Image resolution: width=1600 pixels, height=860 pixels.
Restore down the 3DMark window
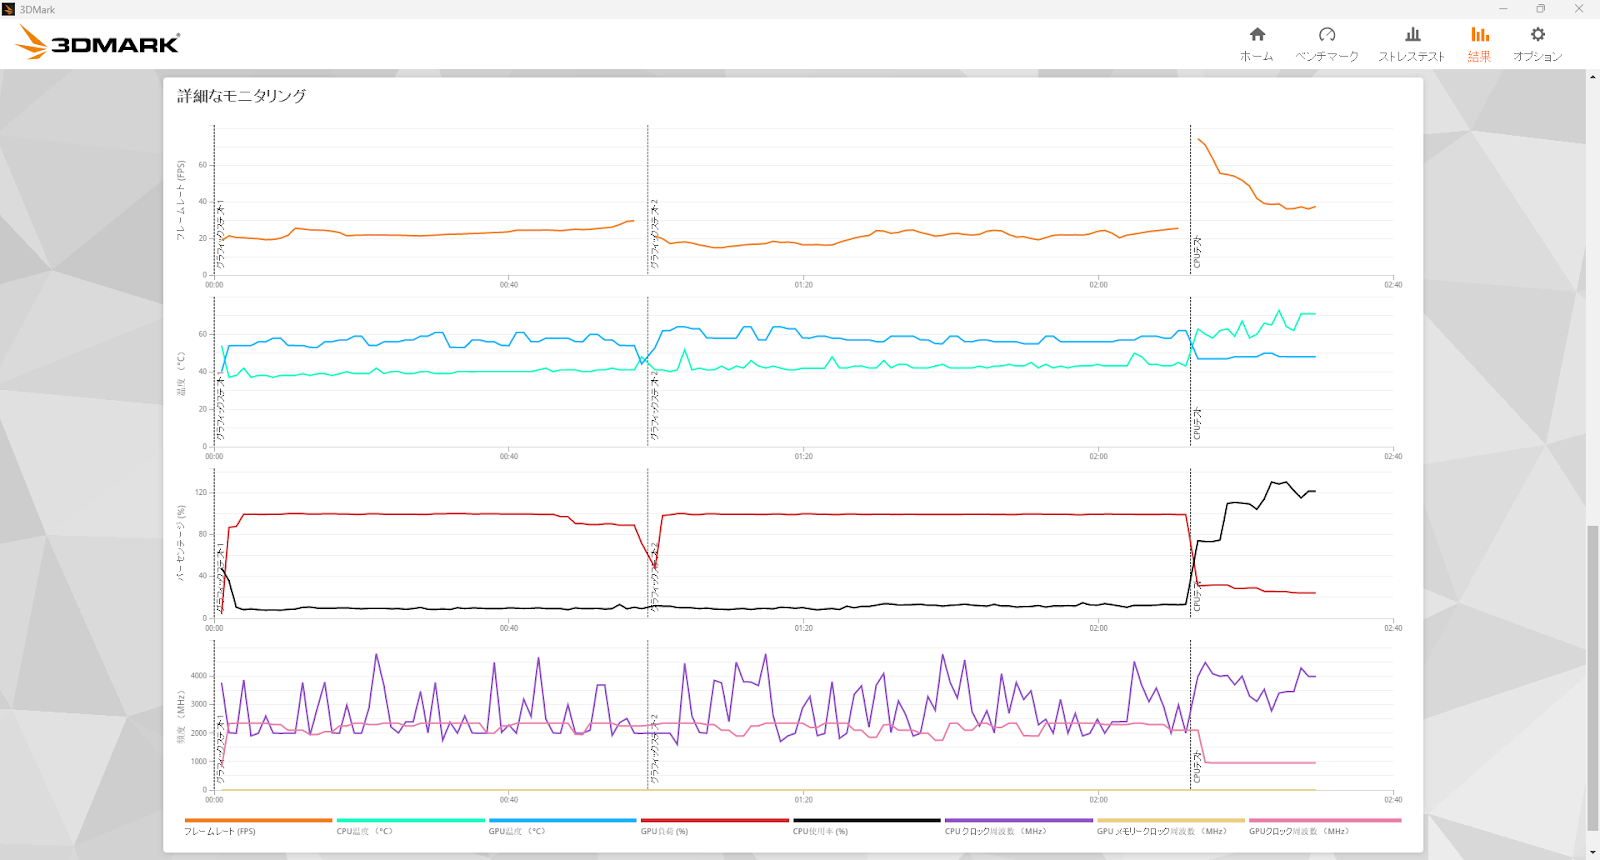click(x=1541, y=9)
